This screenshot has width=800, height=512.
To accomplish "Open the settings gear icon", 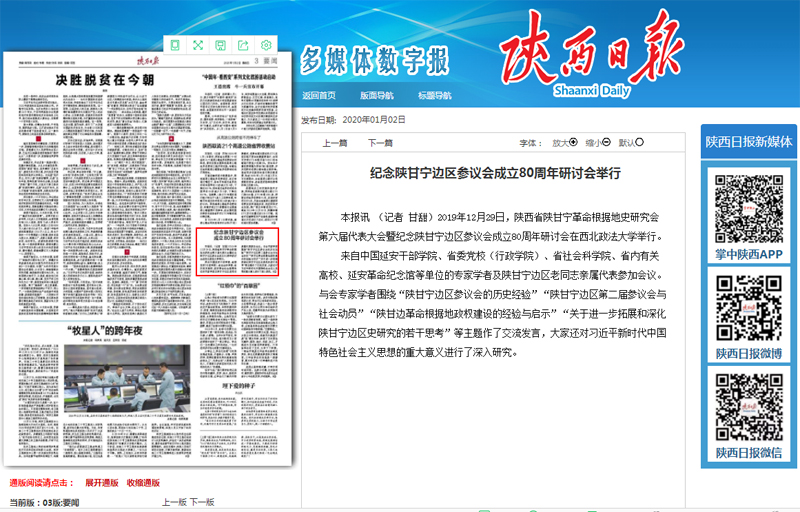I will pos(266,45).
